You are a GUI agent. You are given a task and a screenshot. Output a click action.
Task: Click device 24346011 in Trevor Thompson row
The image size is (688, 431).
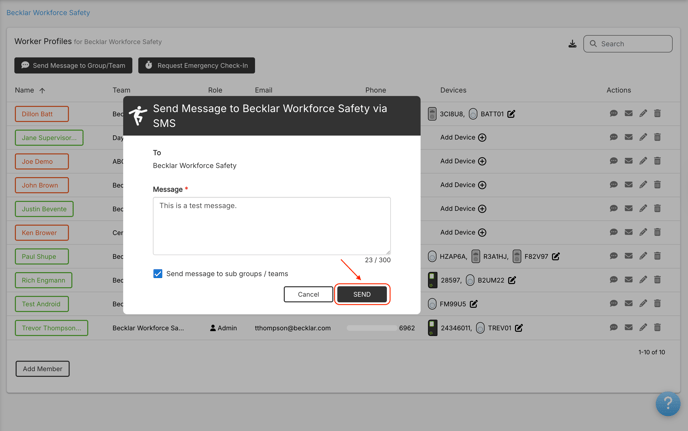450,328
